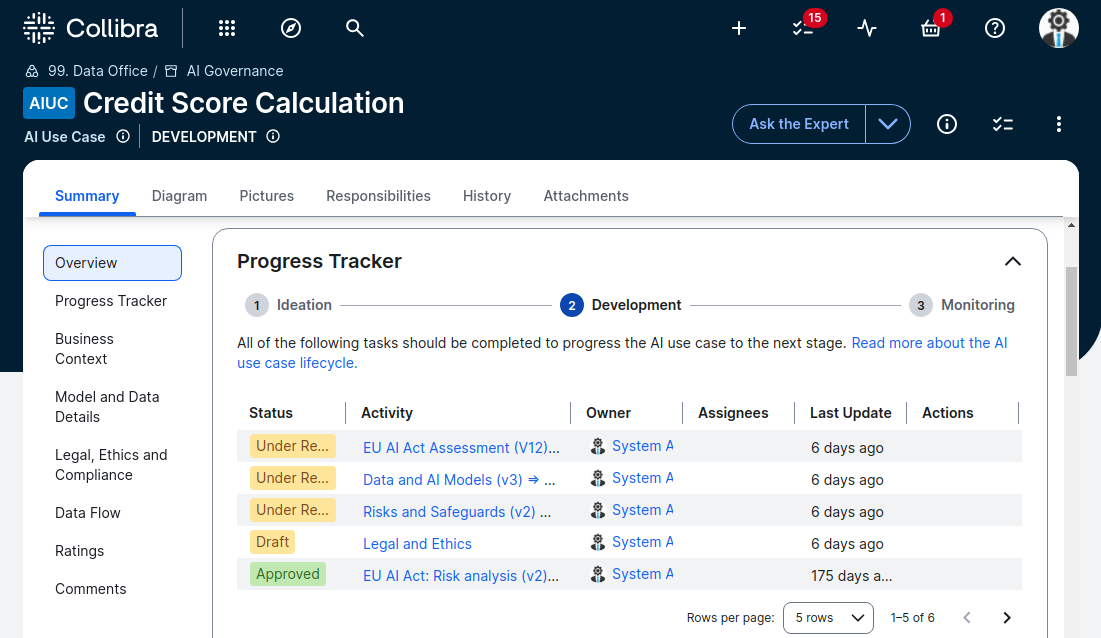
Task: Open the applications grid menu
Action: pyautogui.click(x=227, y=28)
